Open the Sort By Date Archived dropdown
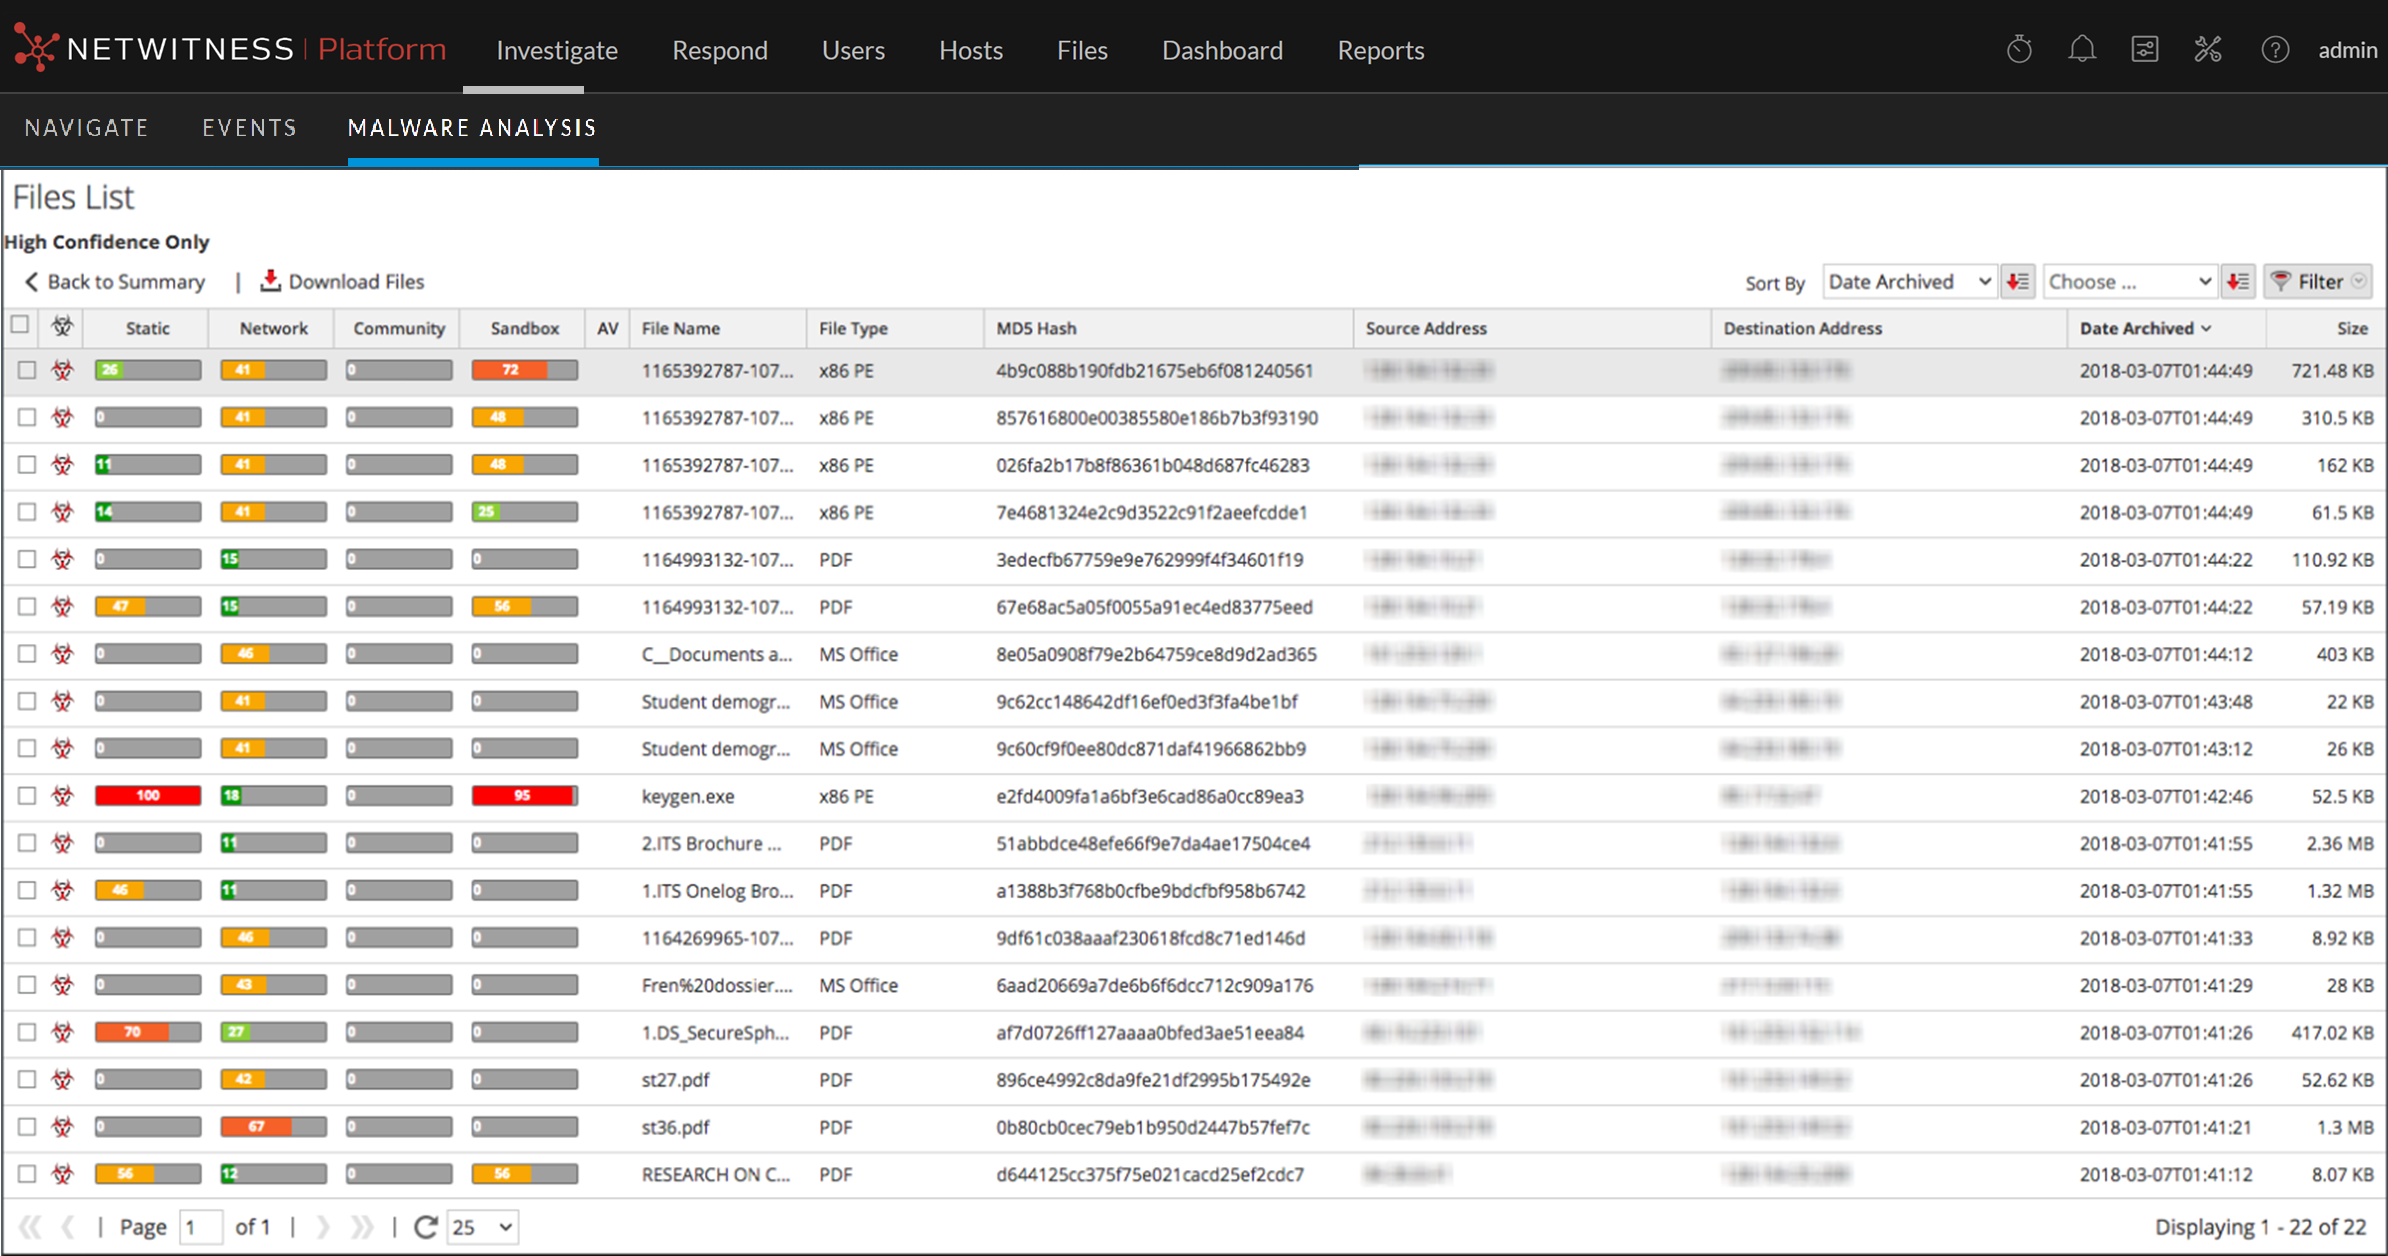 (x=1908, y=281)
